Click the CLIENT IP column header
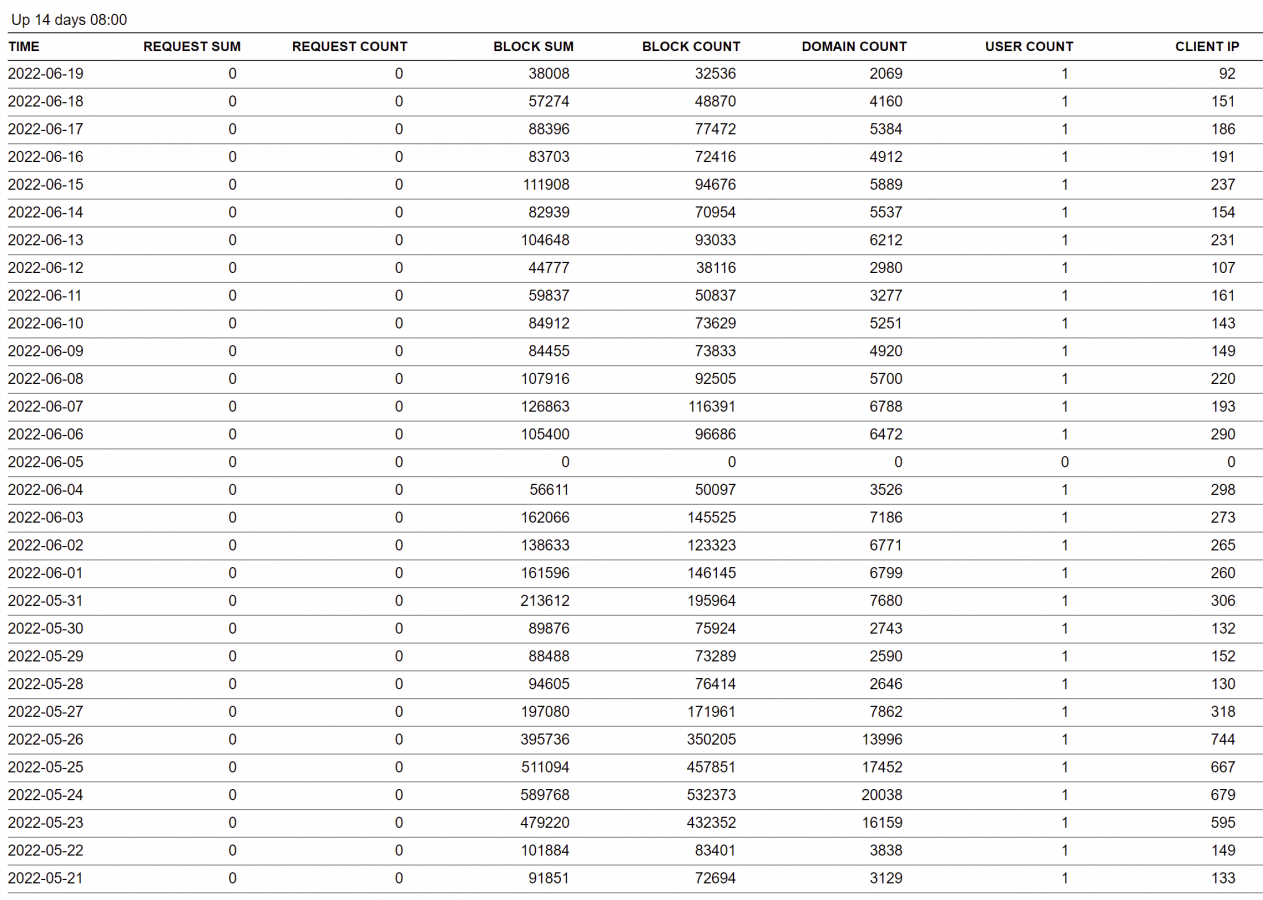1263x900 pixels. [x=1206, y=46]
